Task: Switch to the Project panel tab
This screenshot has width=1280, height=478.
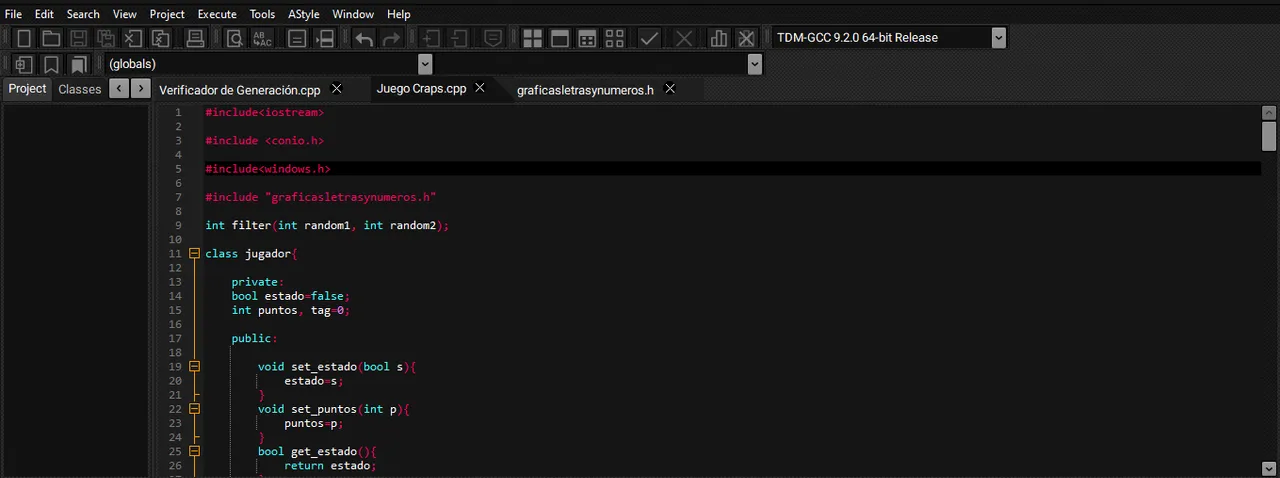Action: 27,88
